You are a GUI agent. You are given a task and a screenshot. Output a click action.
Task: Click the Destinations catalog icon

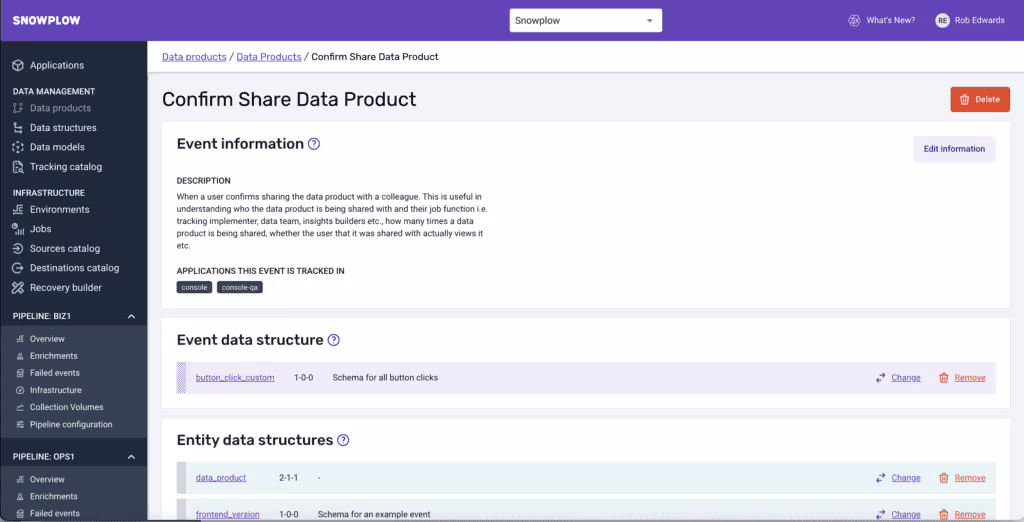pyautogui.click(x=18, y=268)
